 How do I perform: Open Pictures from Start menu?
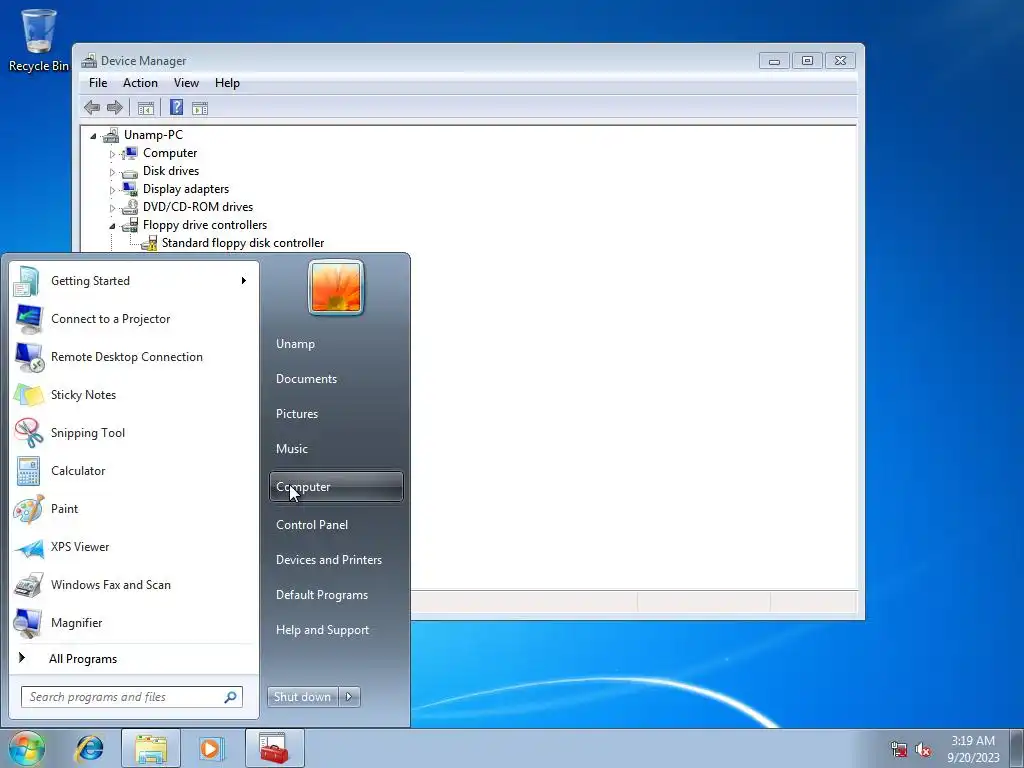point(336,414)
